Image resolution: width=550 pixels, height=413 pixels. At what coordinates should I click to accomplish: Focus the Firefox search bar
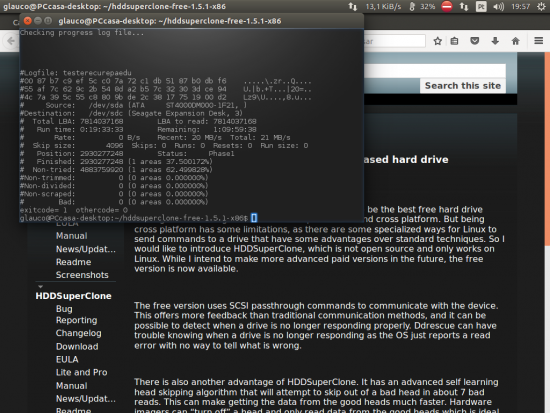click(x=394, y=41)
